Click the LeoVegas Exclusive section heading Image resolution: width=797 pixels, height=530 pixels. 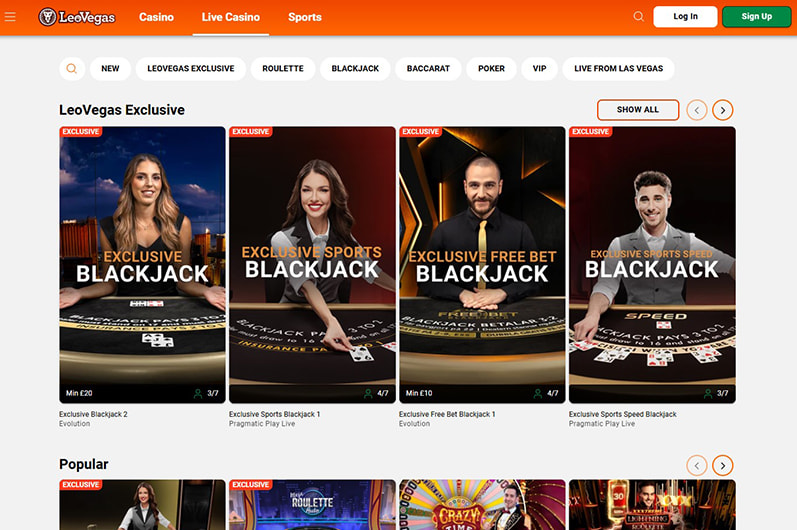pos(122,110)
